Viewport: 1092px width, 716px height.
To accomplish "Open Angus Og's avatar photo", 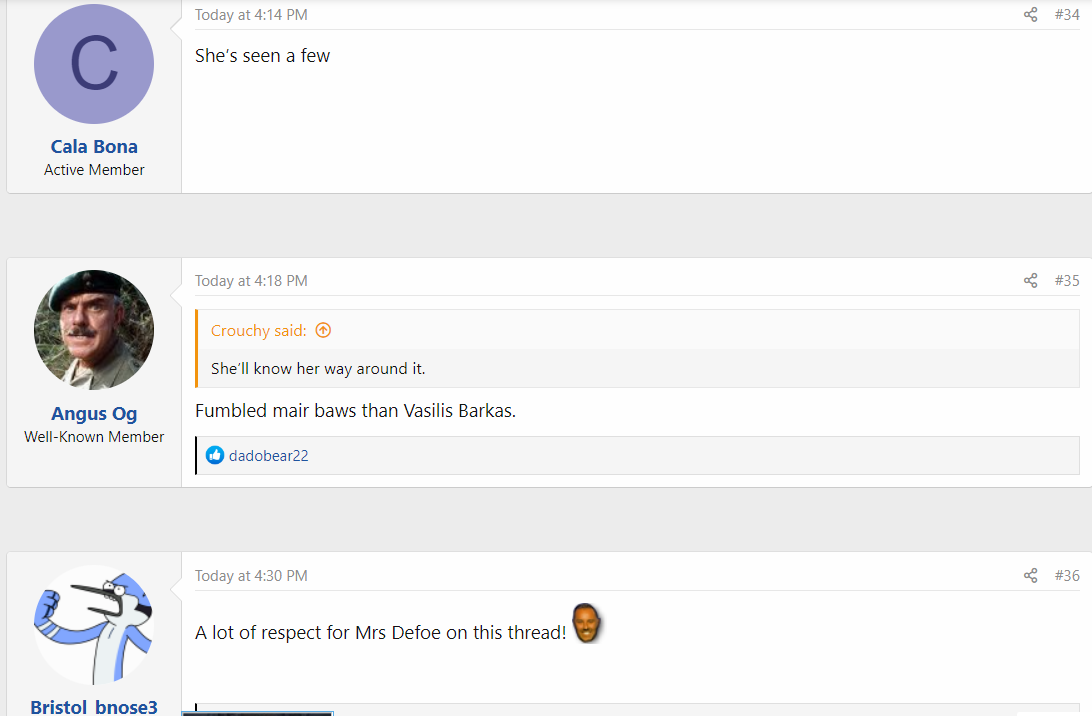I will 94,330.
